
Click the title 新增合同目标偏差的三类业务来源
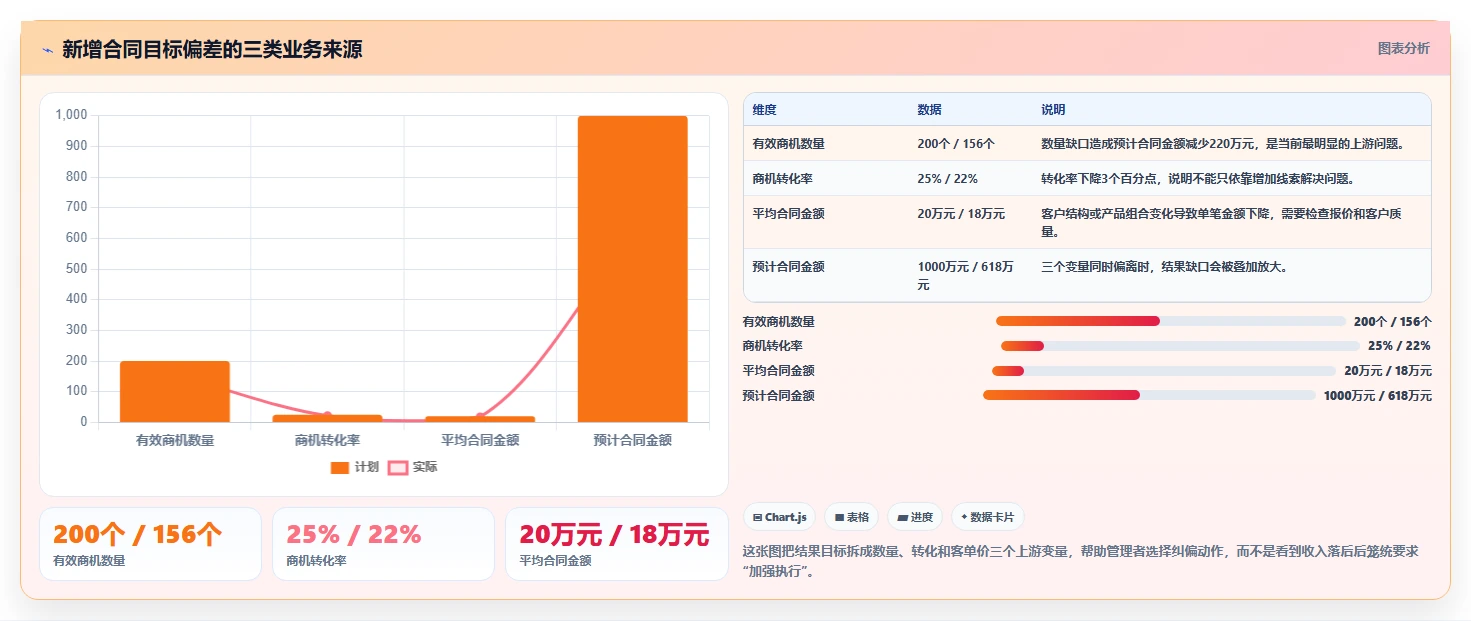click(212, 49)
